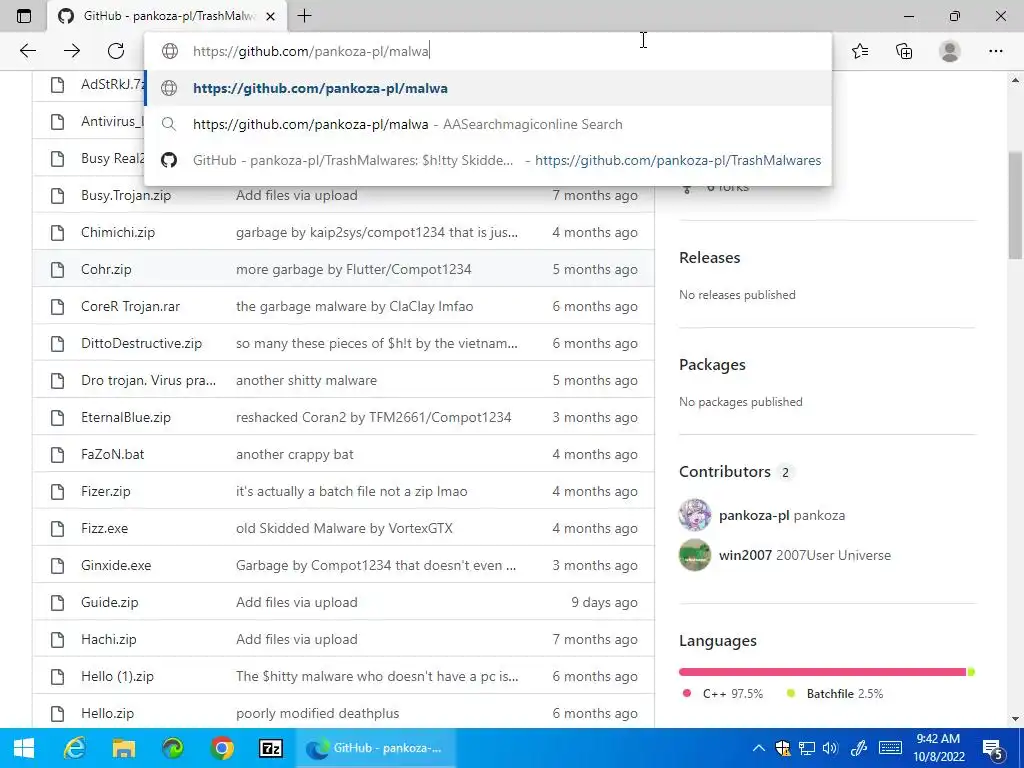Click the file icon beside FaZoN.bat
The width and height of the screenshot is (1024, 768).
[57, 454]
